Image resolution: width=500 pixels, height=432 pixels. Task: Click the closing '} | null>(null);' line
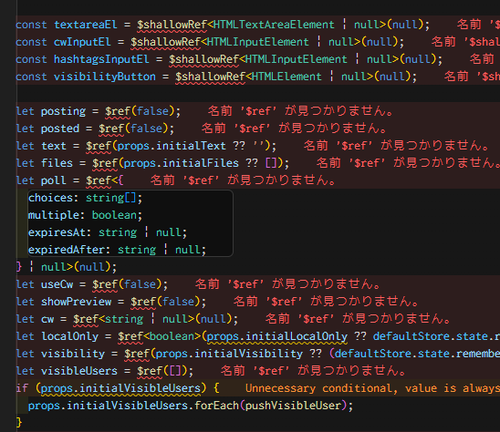coord(66,267)
